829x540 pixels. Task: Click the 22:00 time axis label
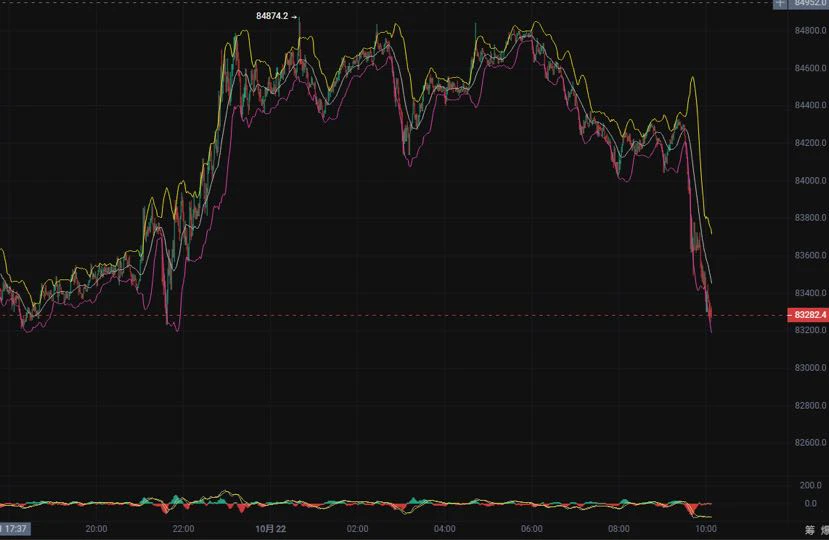pos(183,529)
